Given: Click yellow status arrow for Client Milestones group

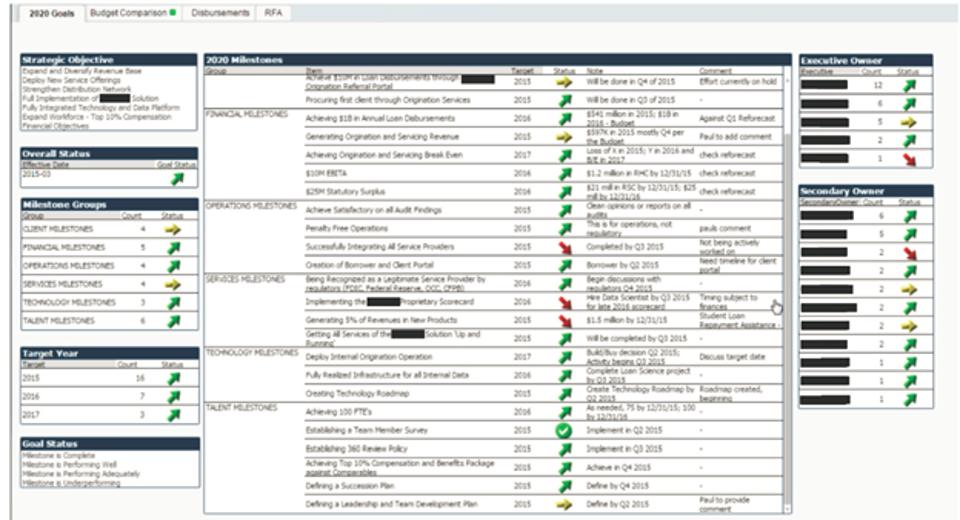Looking at the screenshot, I should [175, 229].
